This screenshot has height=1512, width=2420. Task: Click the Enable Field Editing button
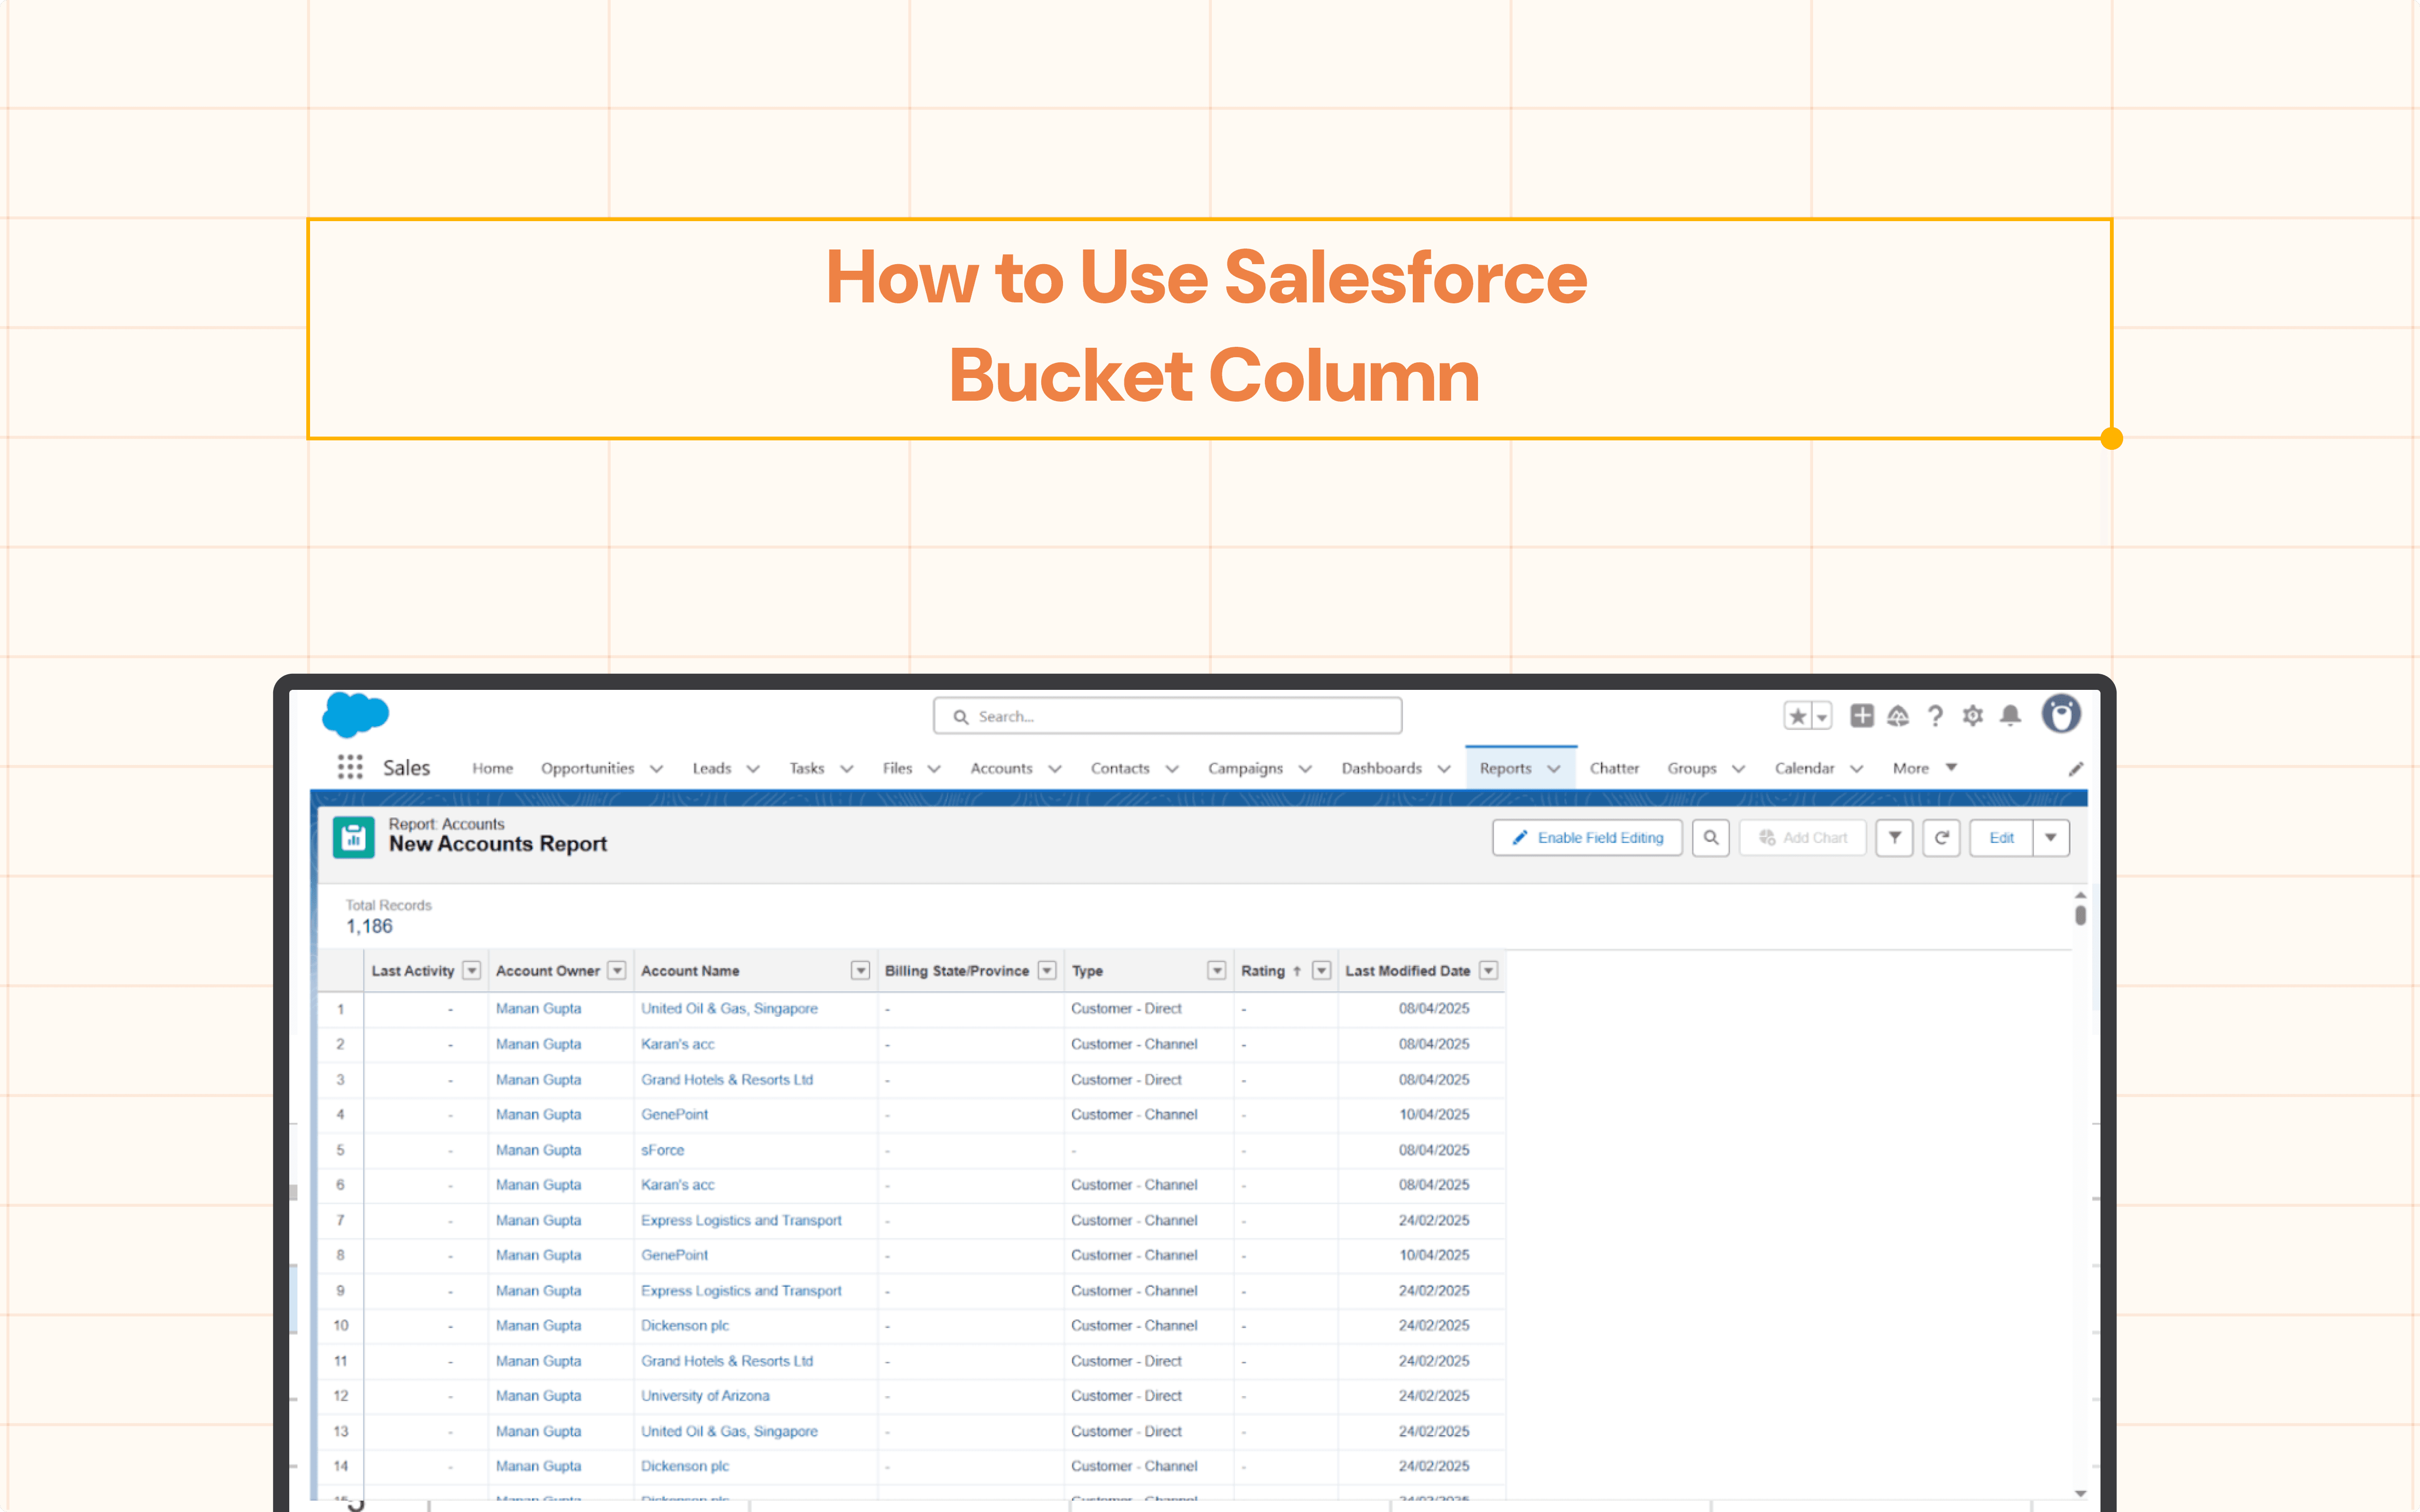[1587, 838]
